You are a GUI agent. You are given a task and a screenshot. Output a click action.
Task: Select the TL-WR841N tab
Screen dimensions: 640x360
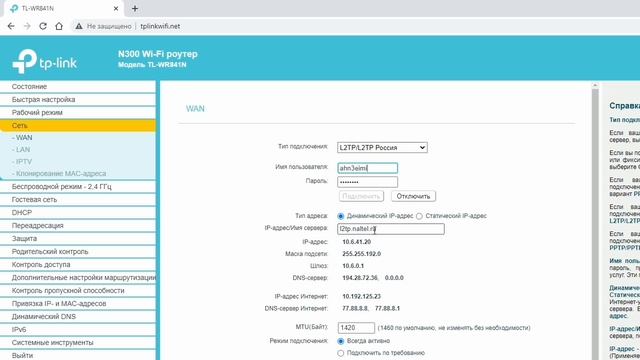(65, 8)
